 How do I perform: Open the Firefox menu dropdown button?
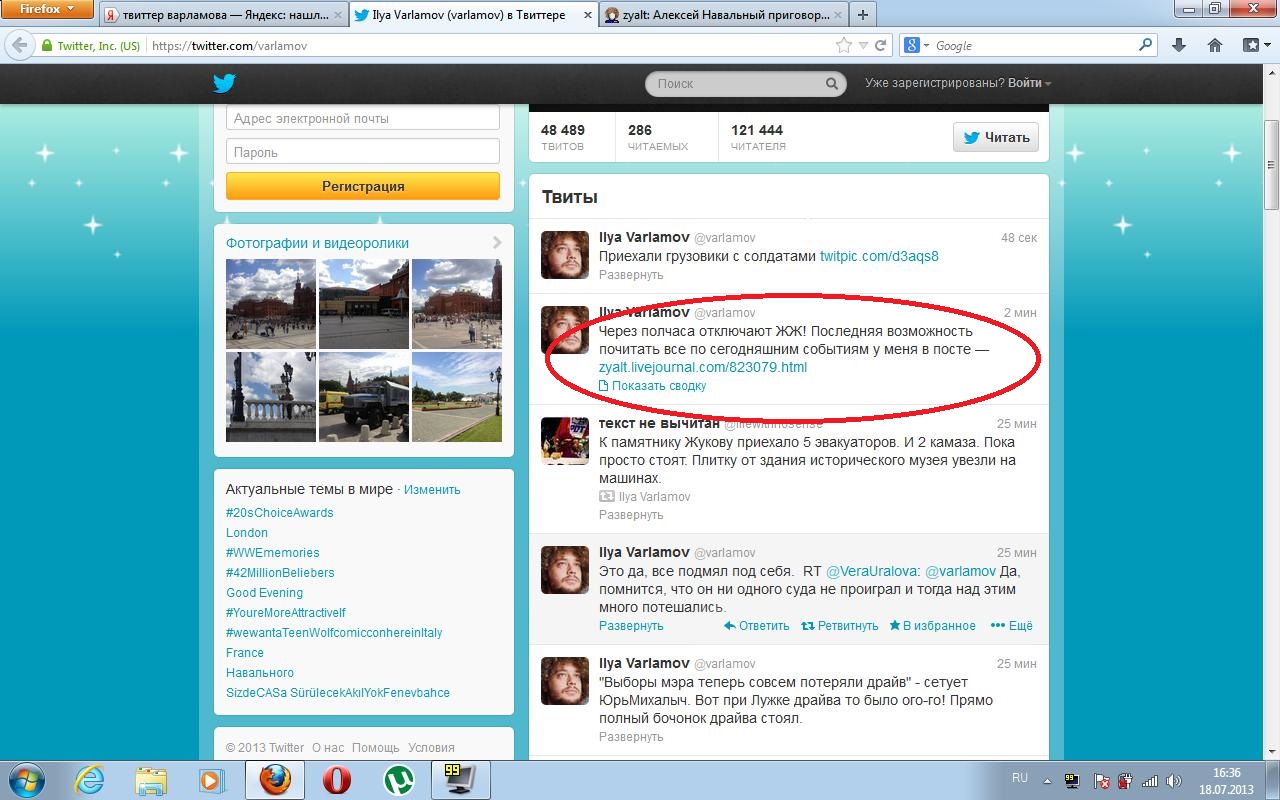47,10
